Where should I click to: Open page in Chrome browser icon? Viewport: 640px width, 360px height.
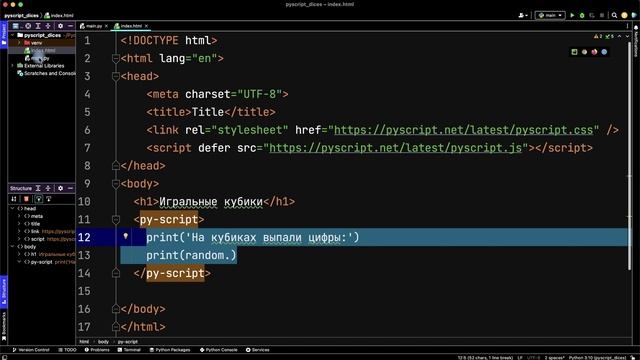point(584,52)
